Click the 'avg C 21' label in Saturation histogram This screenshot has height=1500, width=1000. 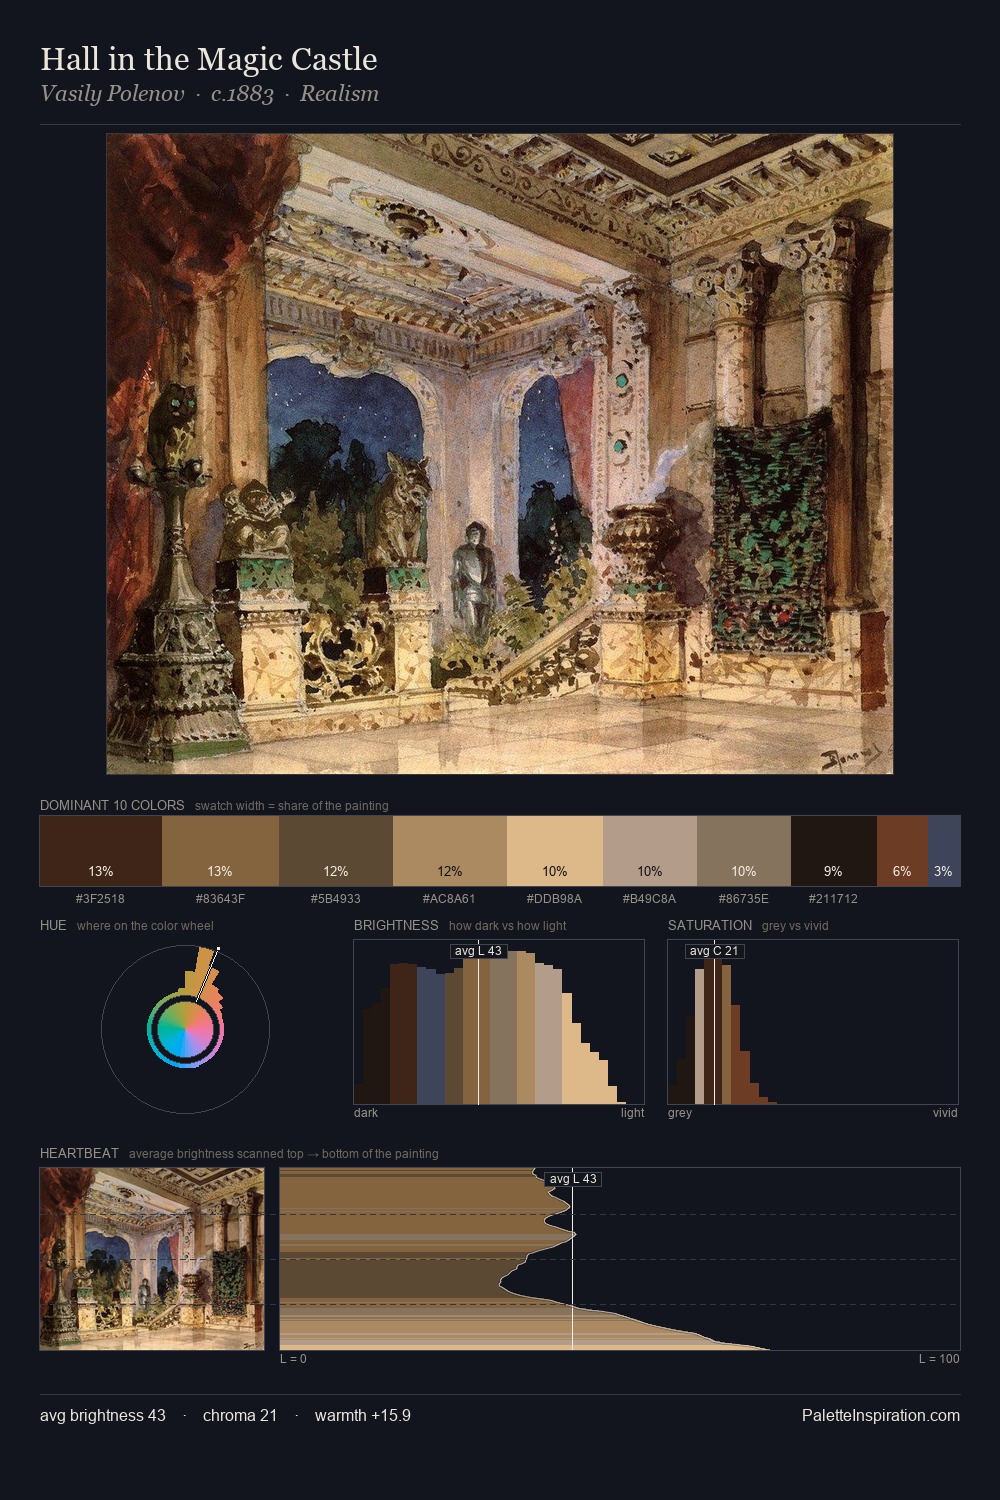714,951
